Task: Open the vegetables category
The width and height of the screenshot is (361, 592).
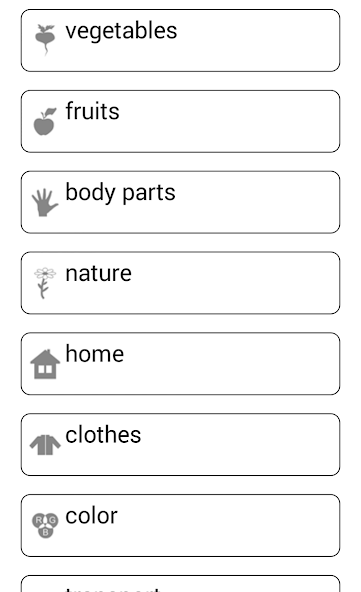Action: point(180,40)
